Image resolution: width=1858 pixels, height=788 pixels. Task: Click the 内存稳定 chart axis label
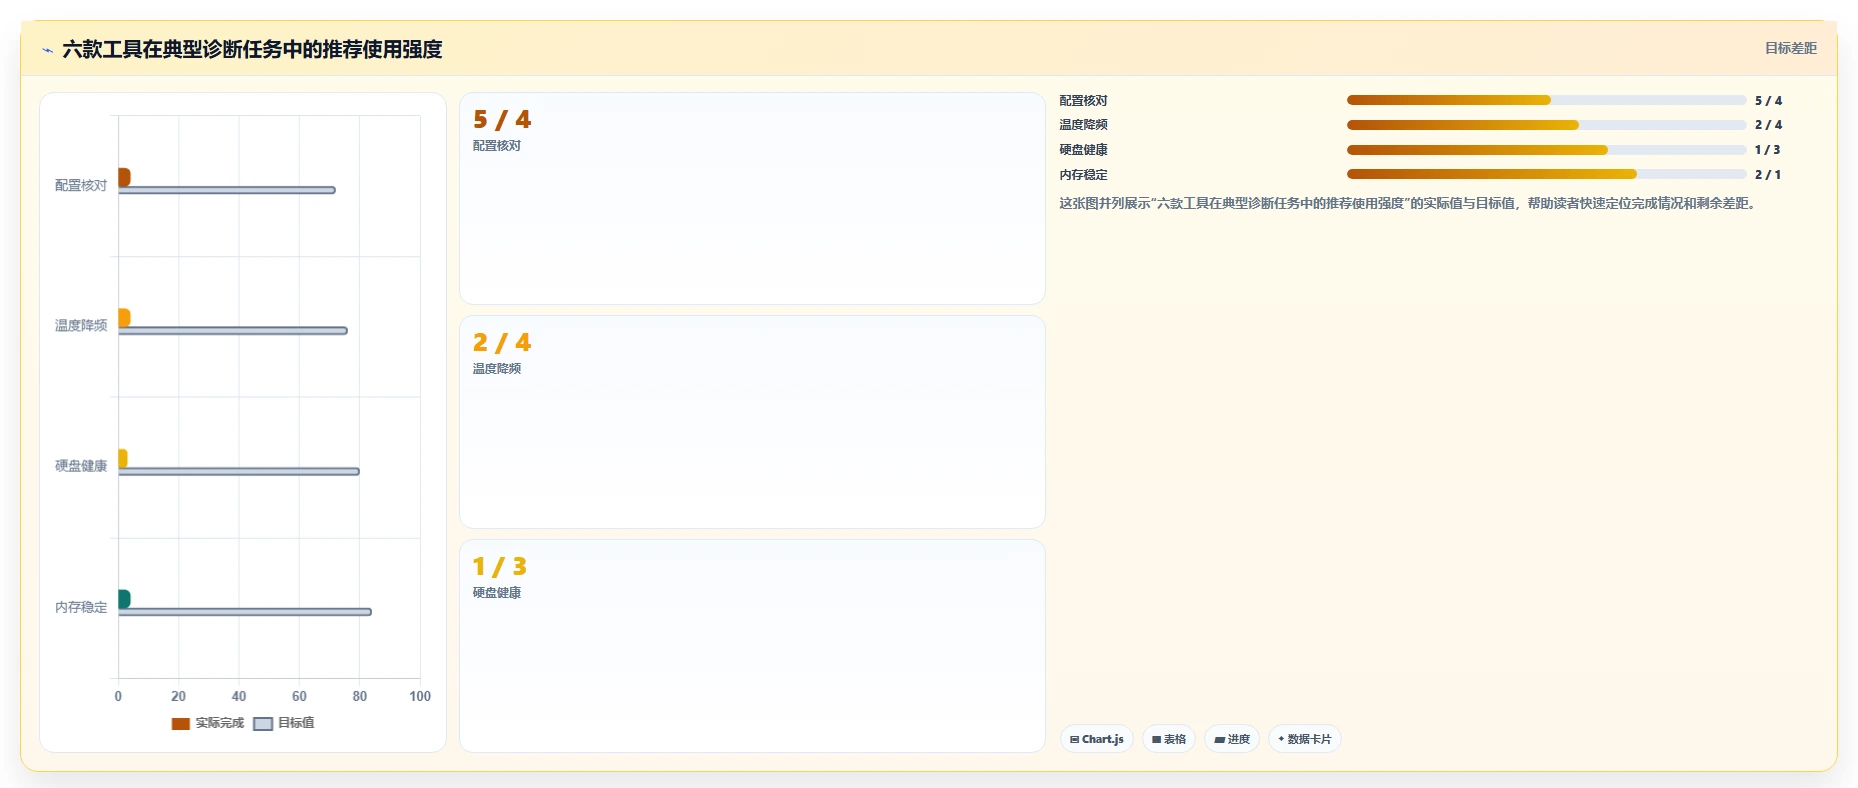[x=81, y=607]
